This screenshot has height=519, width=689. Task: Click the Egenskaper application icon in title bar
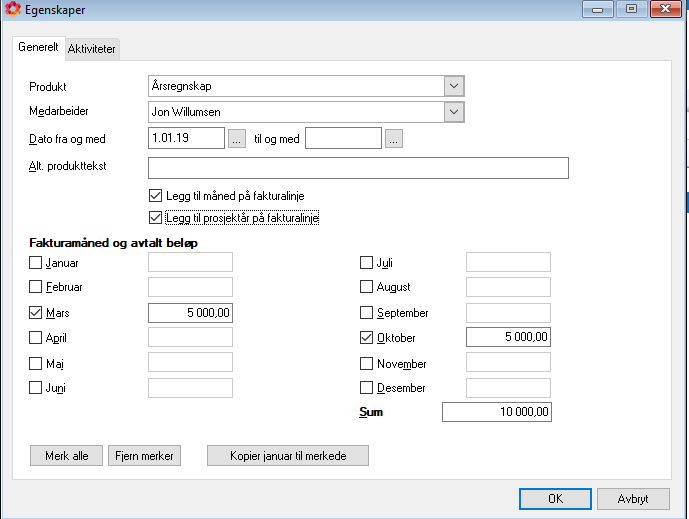pyautogui.click(x=13, y=9)
